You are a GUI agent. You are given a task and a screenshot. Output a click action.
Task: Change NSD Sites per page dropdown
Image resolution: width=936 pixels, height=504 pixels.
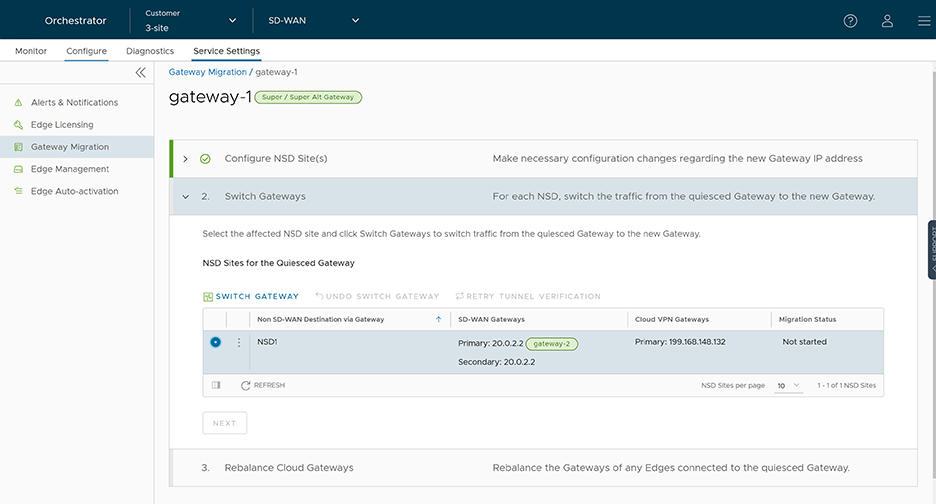click(x=788, y=385)
